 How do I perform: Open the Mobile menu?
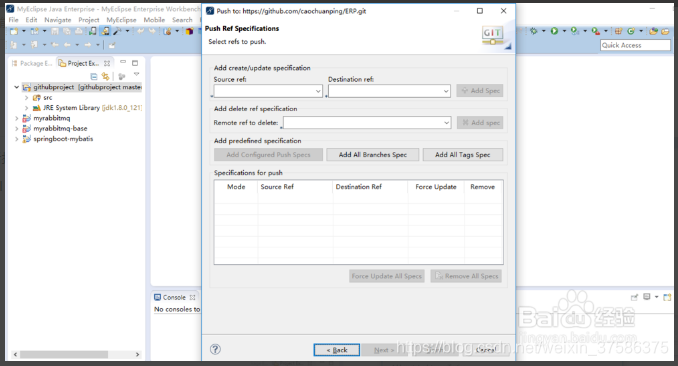coord(154,20)
